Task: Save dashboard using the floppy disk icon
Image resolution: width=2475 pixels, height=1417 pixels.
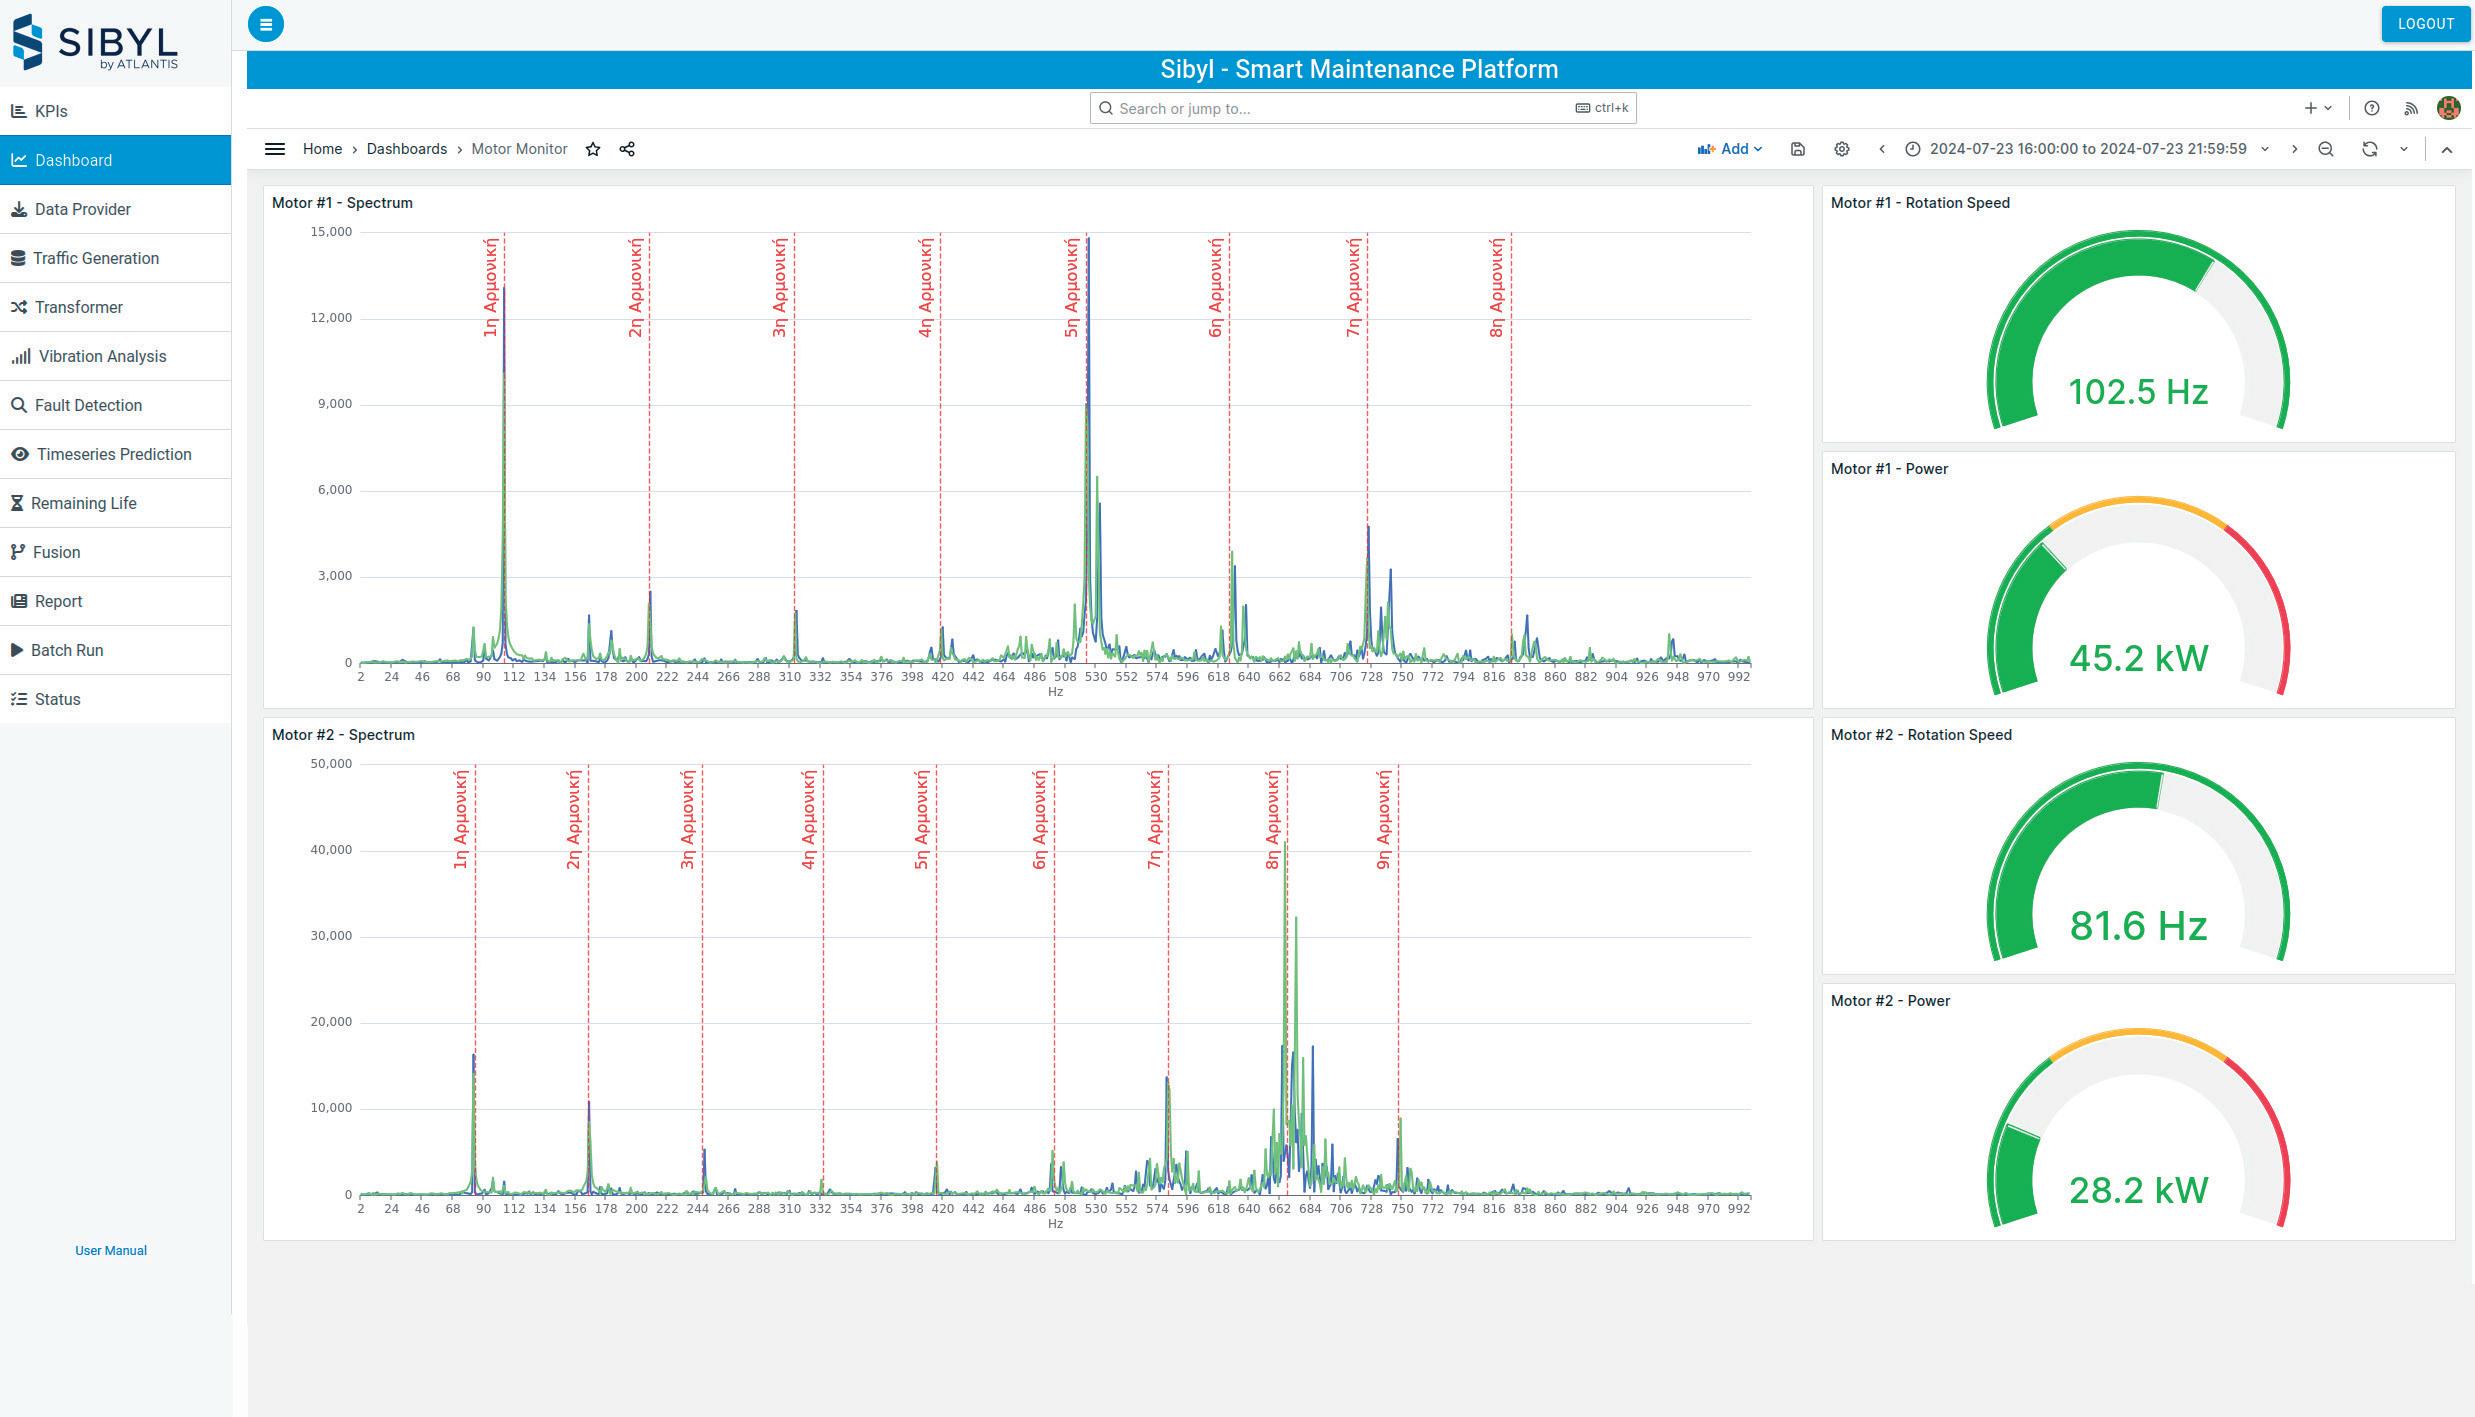Action: coord(1797,149)
